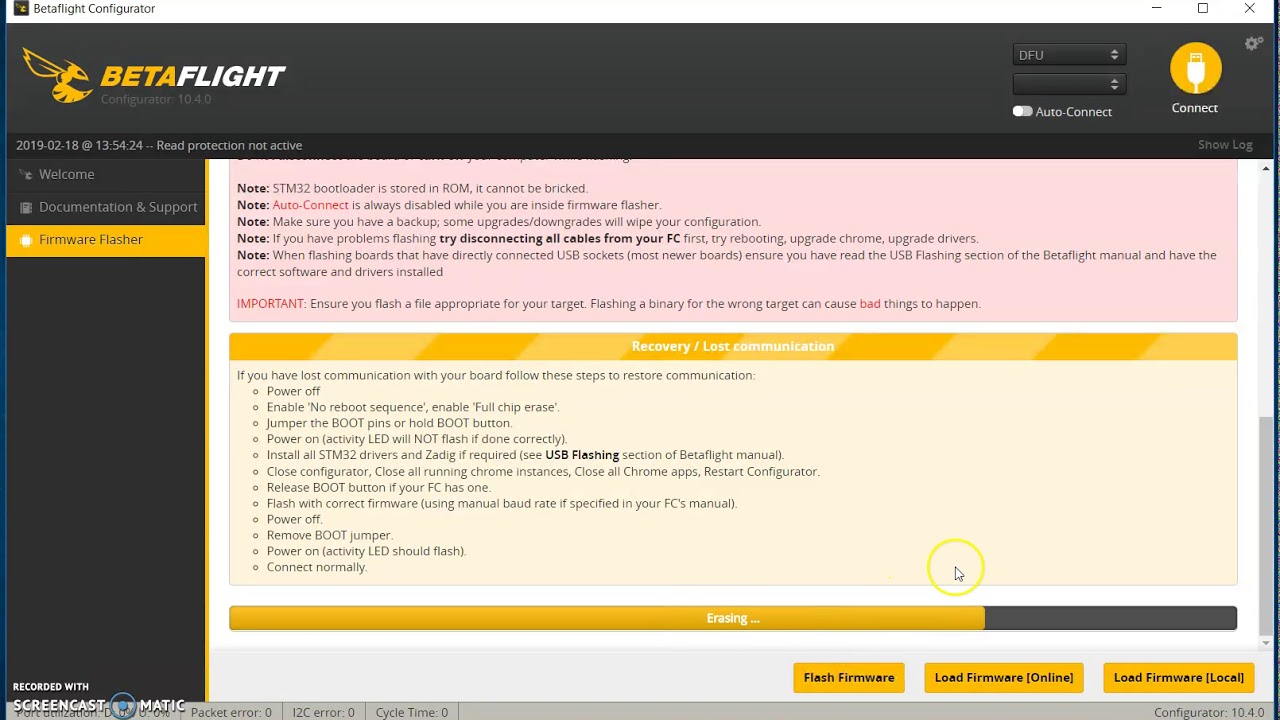Click 'Jumper the BOOT pins or hold BOOT button.'
Screen dimensions: 1280x720
389,423
